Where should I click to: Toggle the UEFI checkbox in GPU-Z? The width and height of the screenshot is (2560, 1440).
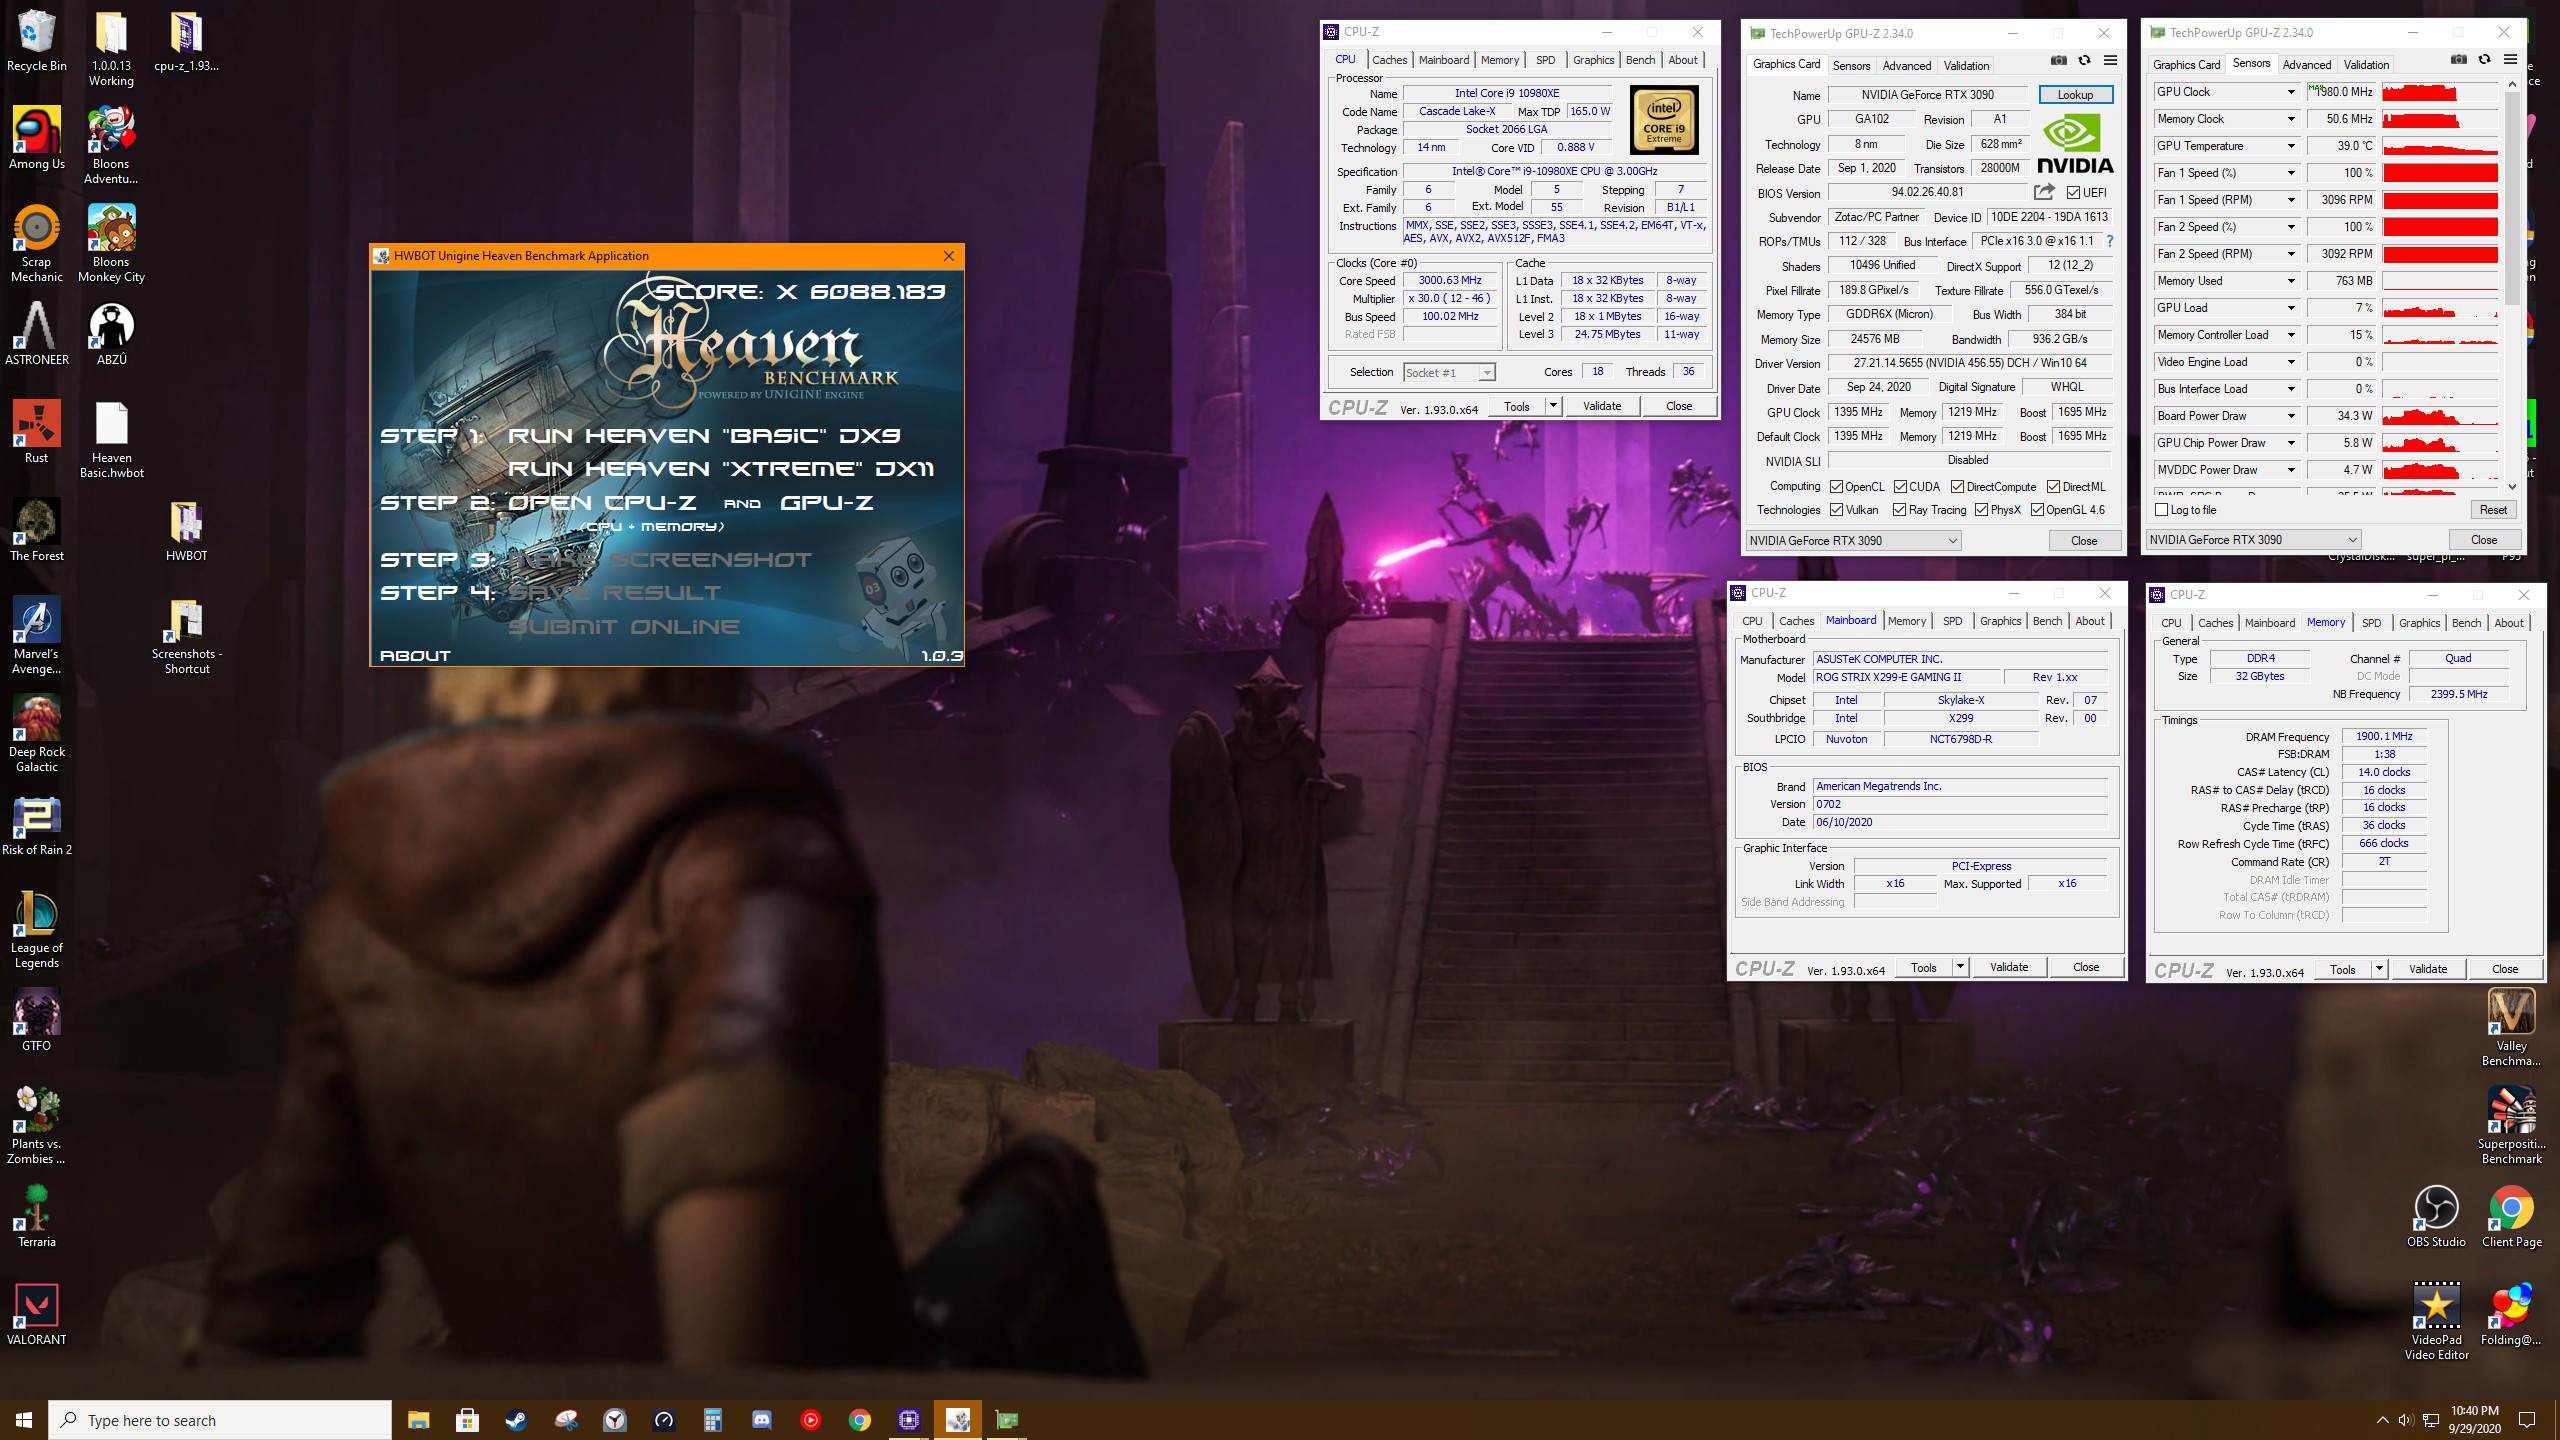2073,193
